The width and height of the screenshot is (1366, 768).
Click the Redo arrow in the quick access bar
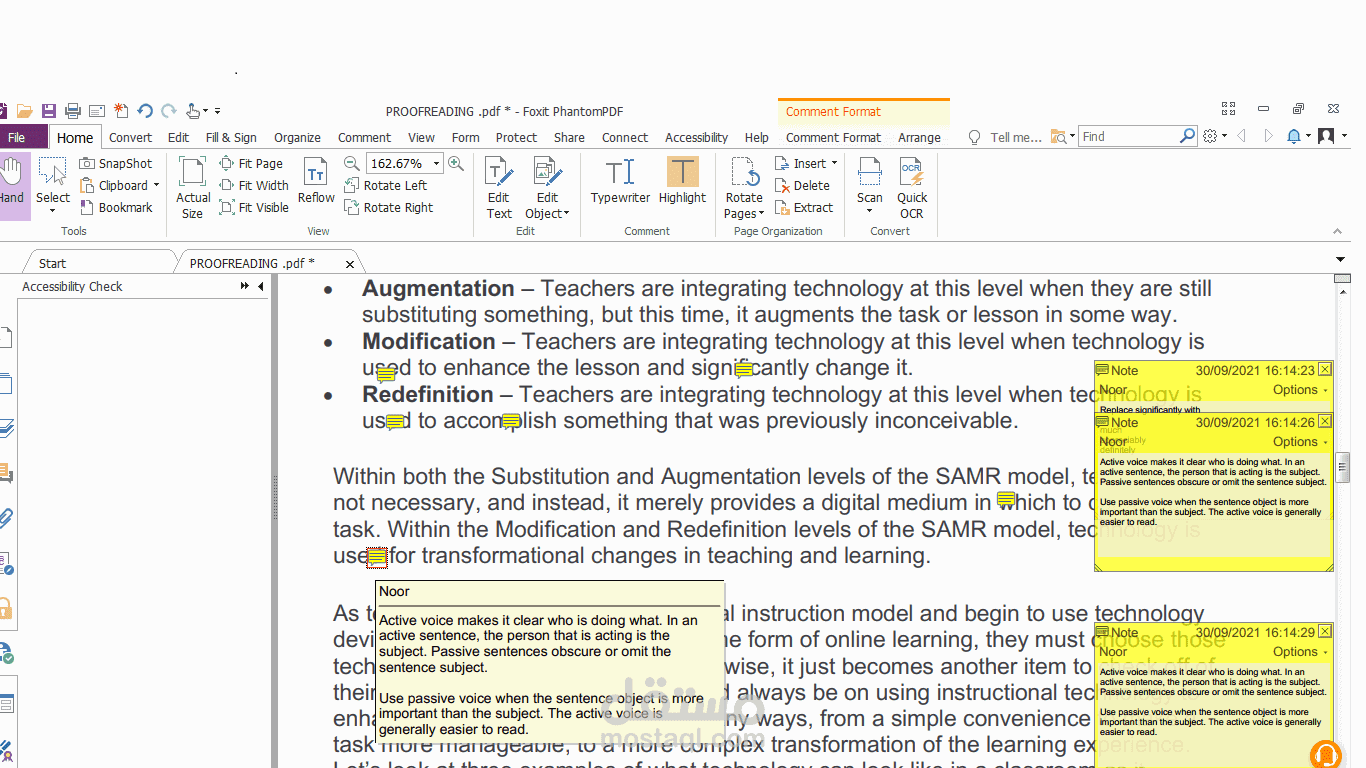point(169,111)
